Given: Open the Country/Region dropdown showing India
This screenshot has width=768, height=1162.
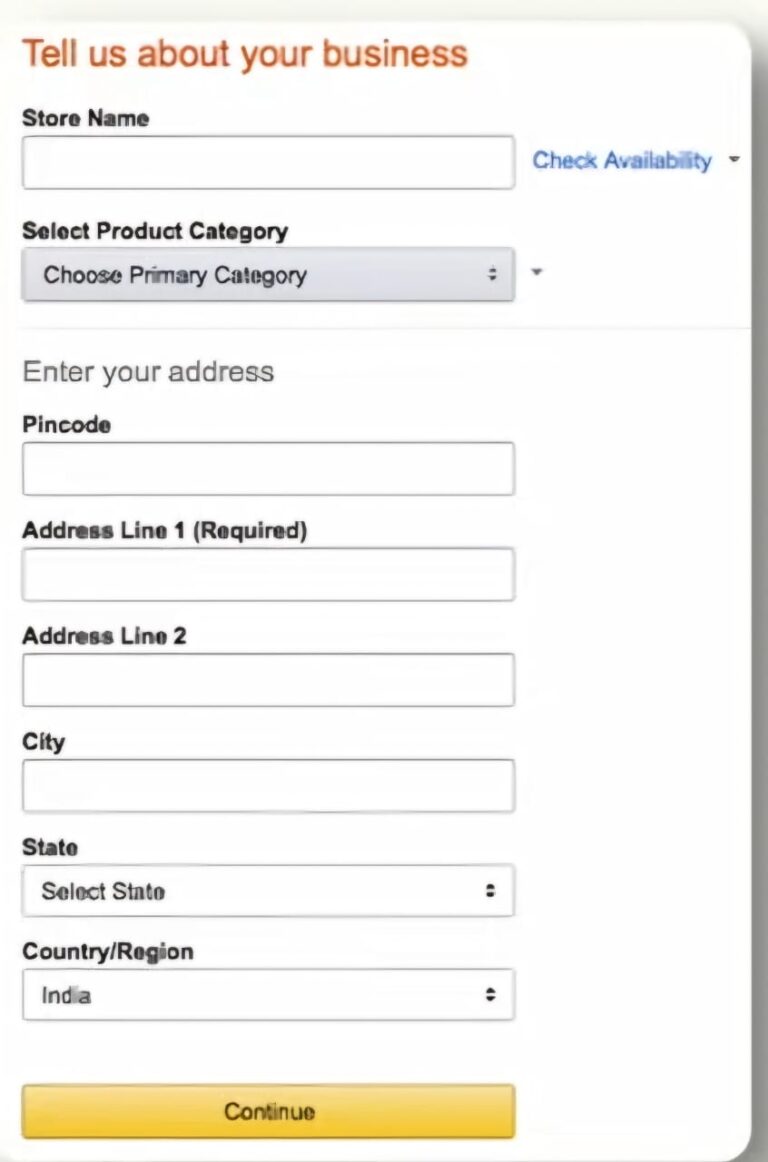Looking at the screenshot, I should tap(268, 995).
